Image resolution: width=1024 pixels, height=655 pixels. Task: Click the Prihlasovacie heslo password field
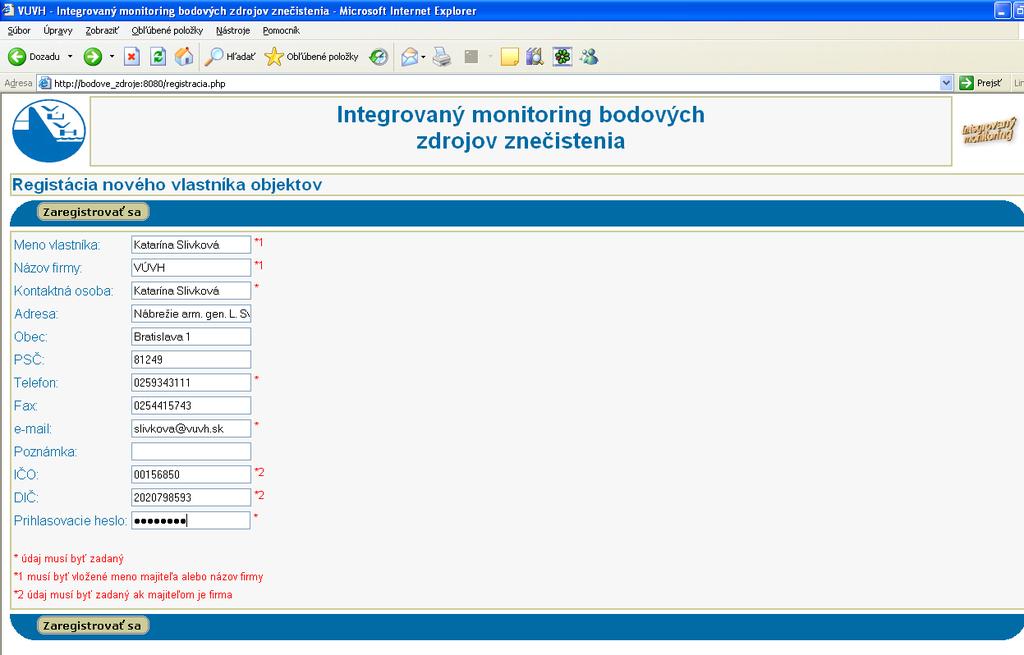point(191,520)
